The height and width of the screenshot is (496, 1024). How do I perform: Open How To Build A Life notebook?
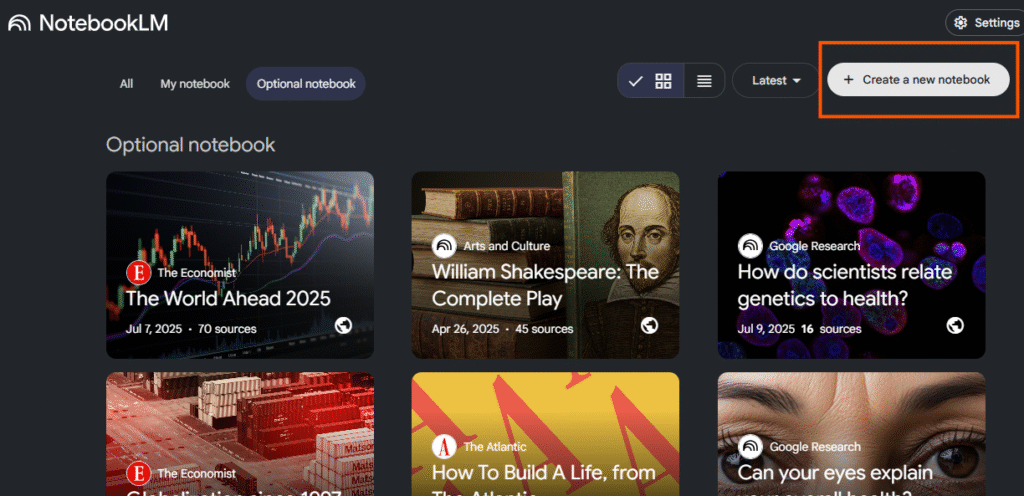tap(545, 472)
